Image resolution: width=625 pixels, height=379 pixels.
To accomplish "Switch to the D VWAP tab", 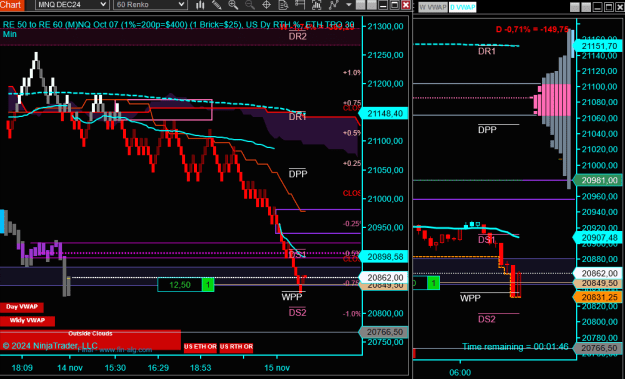I will coord(462,7).
